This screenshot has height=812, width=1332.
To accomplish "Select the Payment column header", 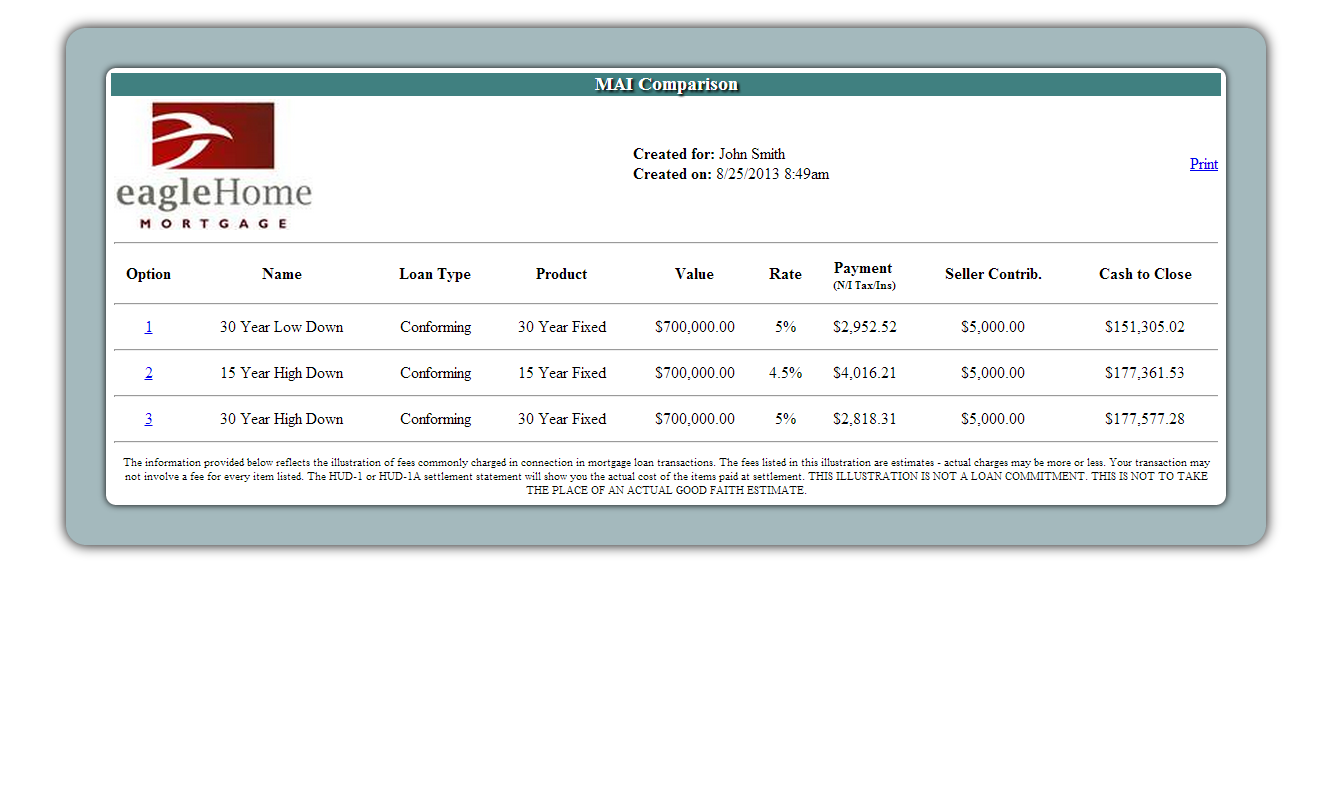I will click(x=863, y=269).
